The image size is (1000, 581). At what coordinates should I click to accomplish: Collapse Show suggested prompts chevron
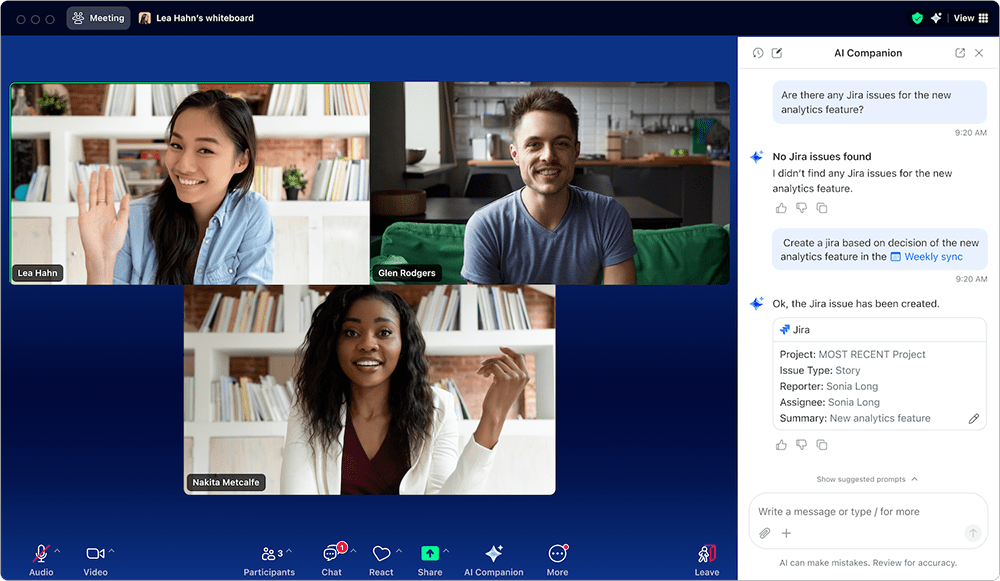point(915,479)
